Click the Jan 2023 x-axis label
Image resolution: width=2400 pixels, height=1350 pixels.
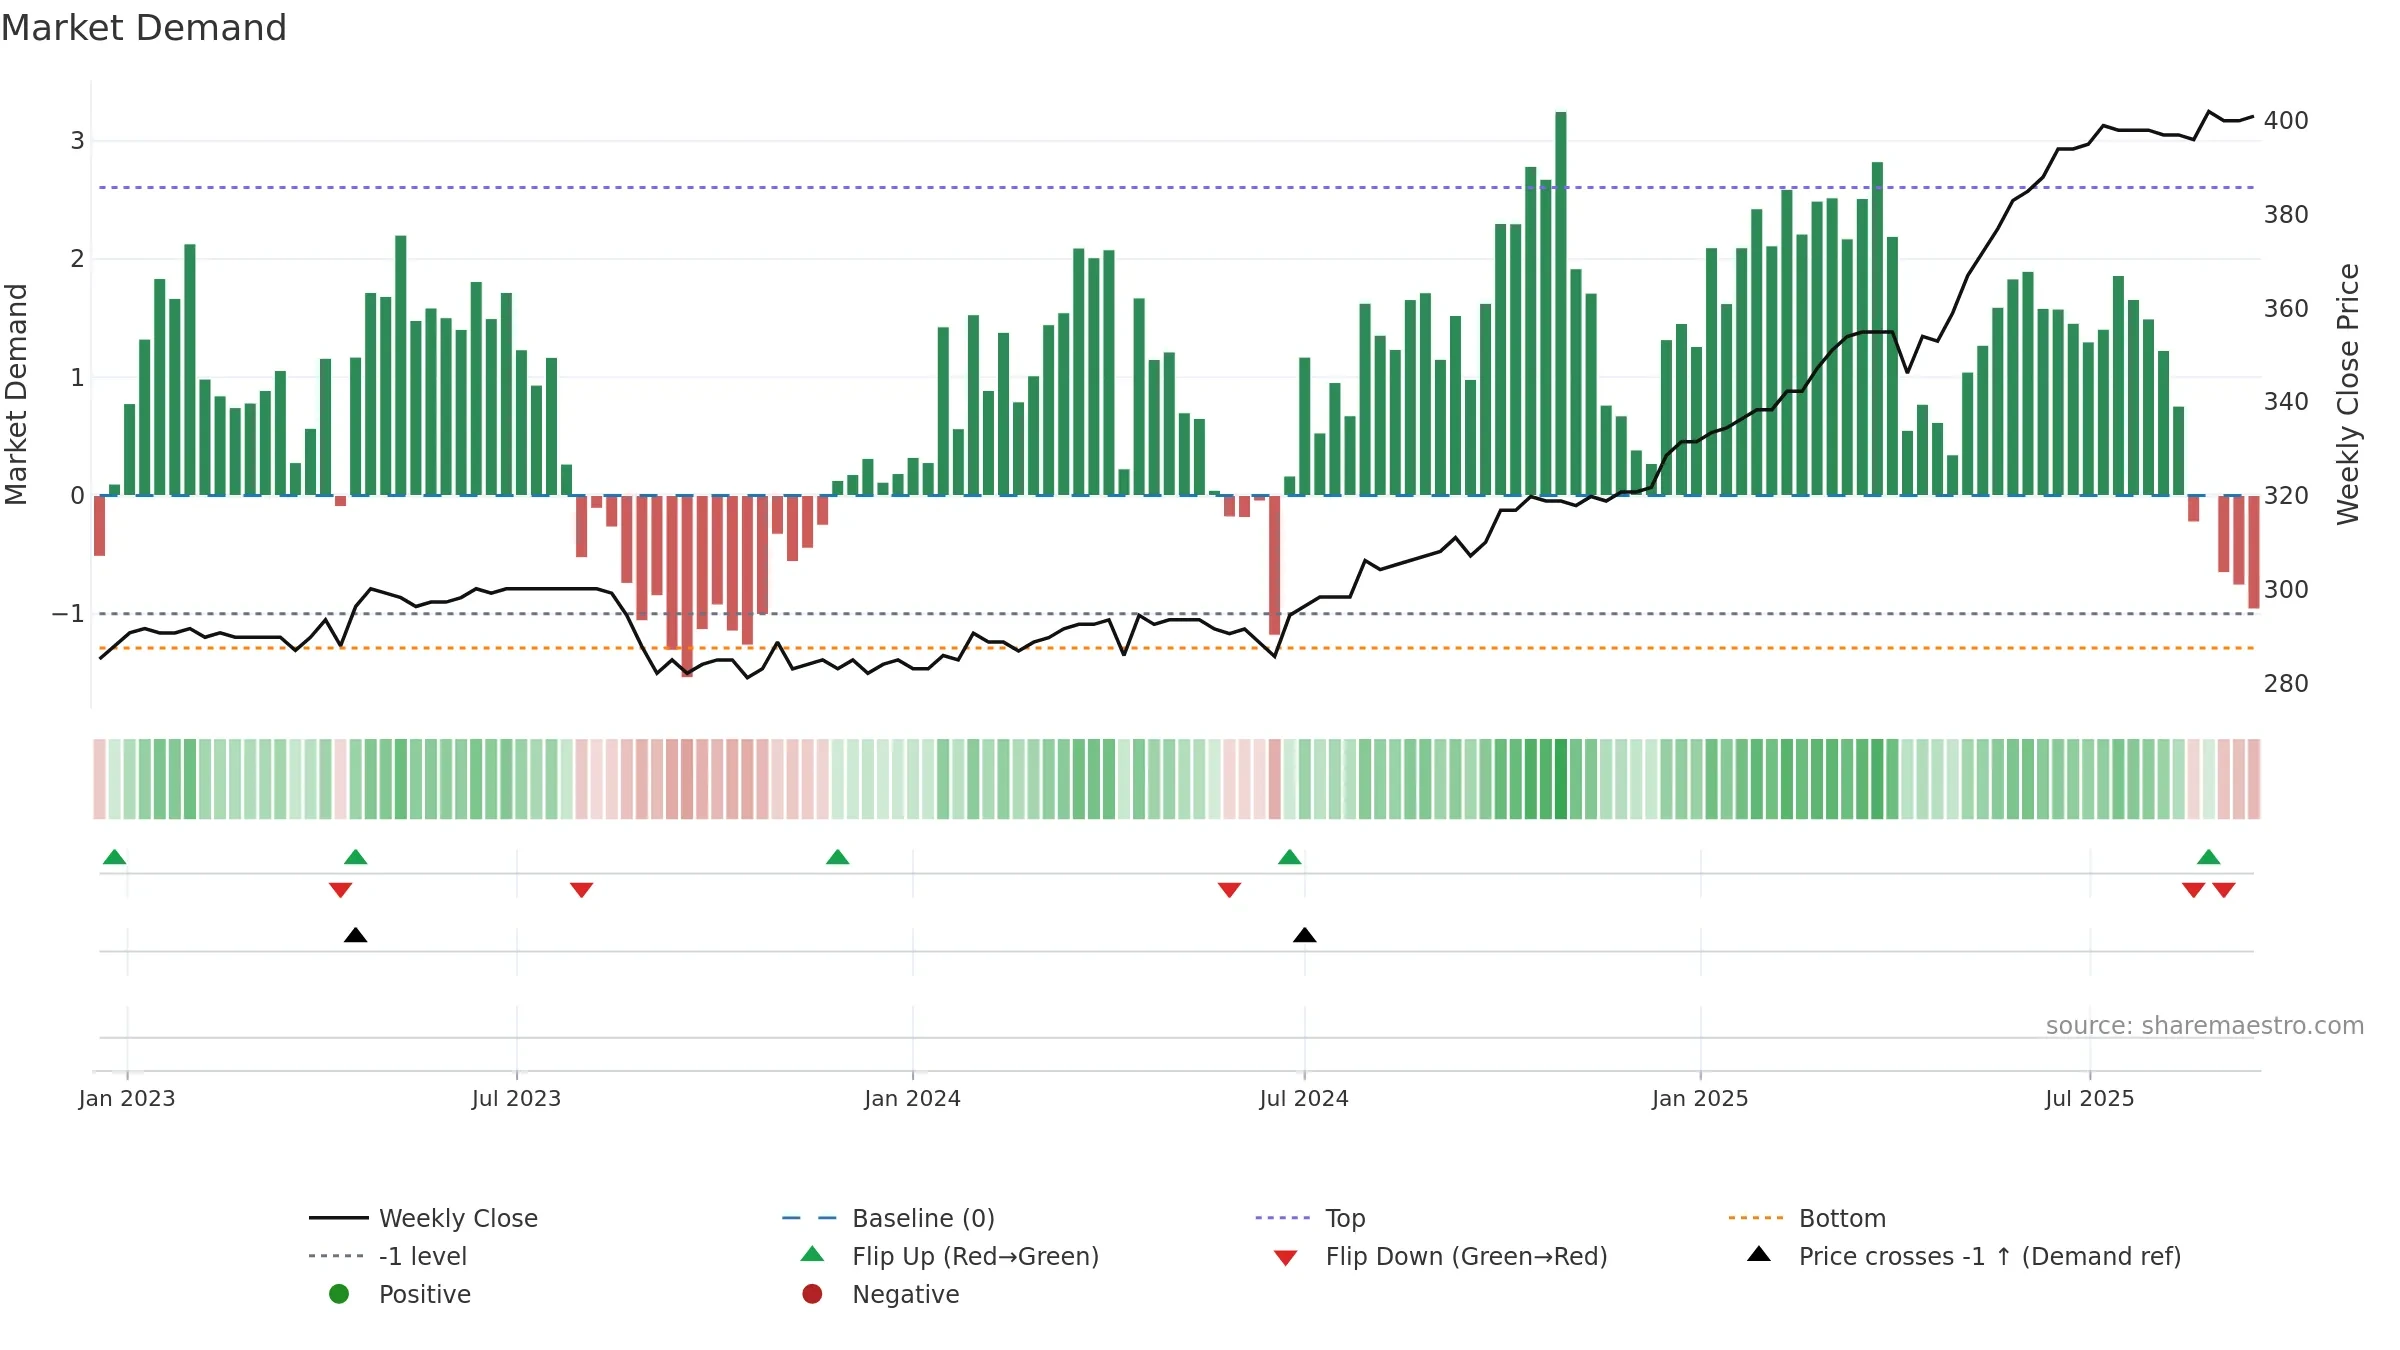point(127,1098)
